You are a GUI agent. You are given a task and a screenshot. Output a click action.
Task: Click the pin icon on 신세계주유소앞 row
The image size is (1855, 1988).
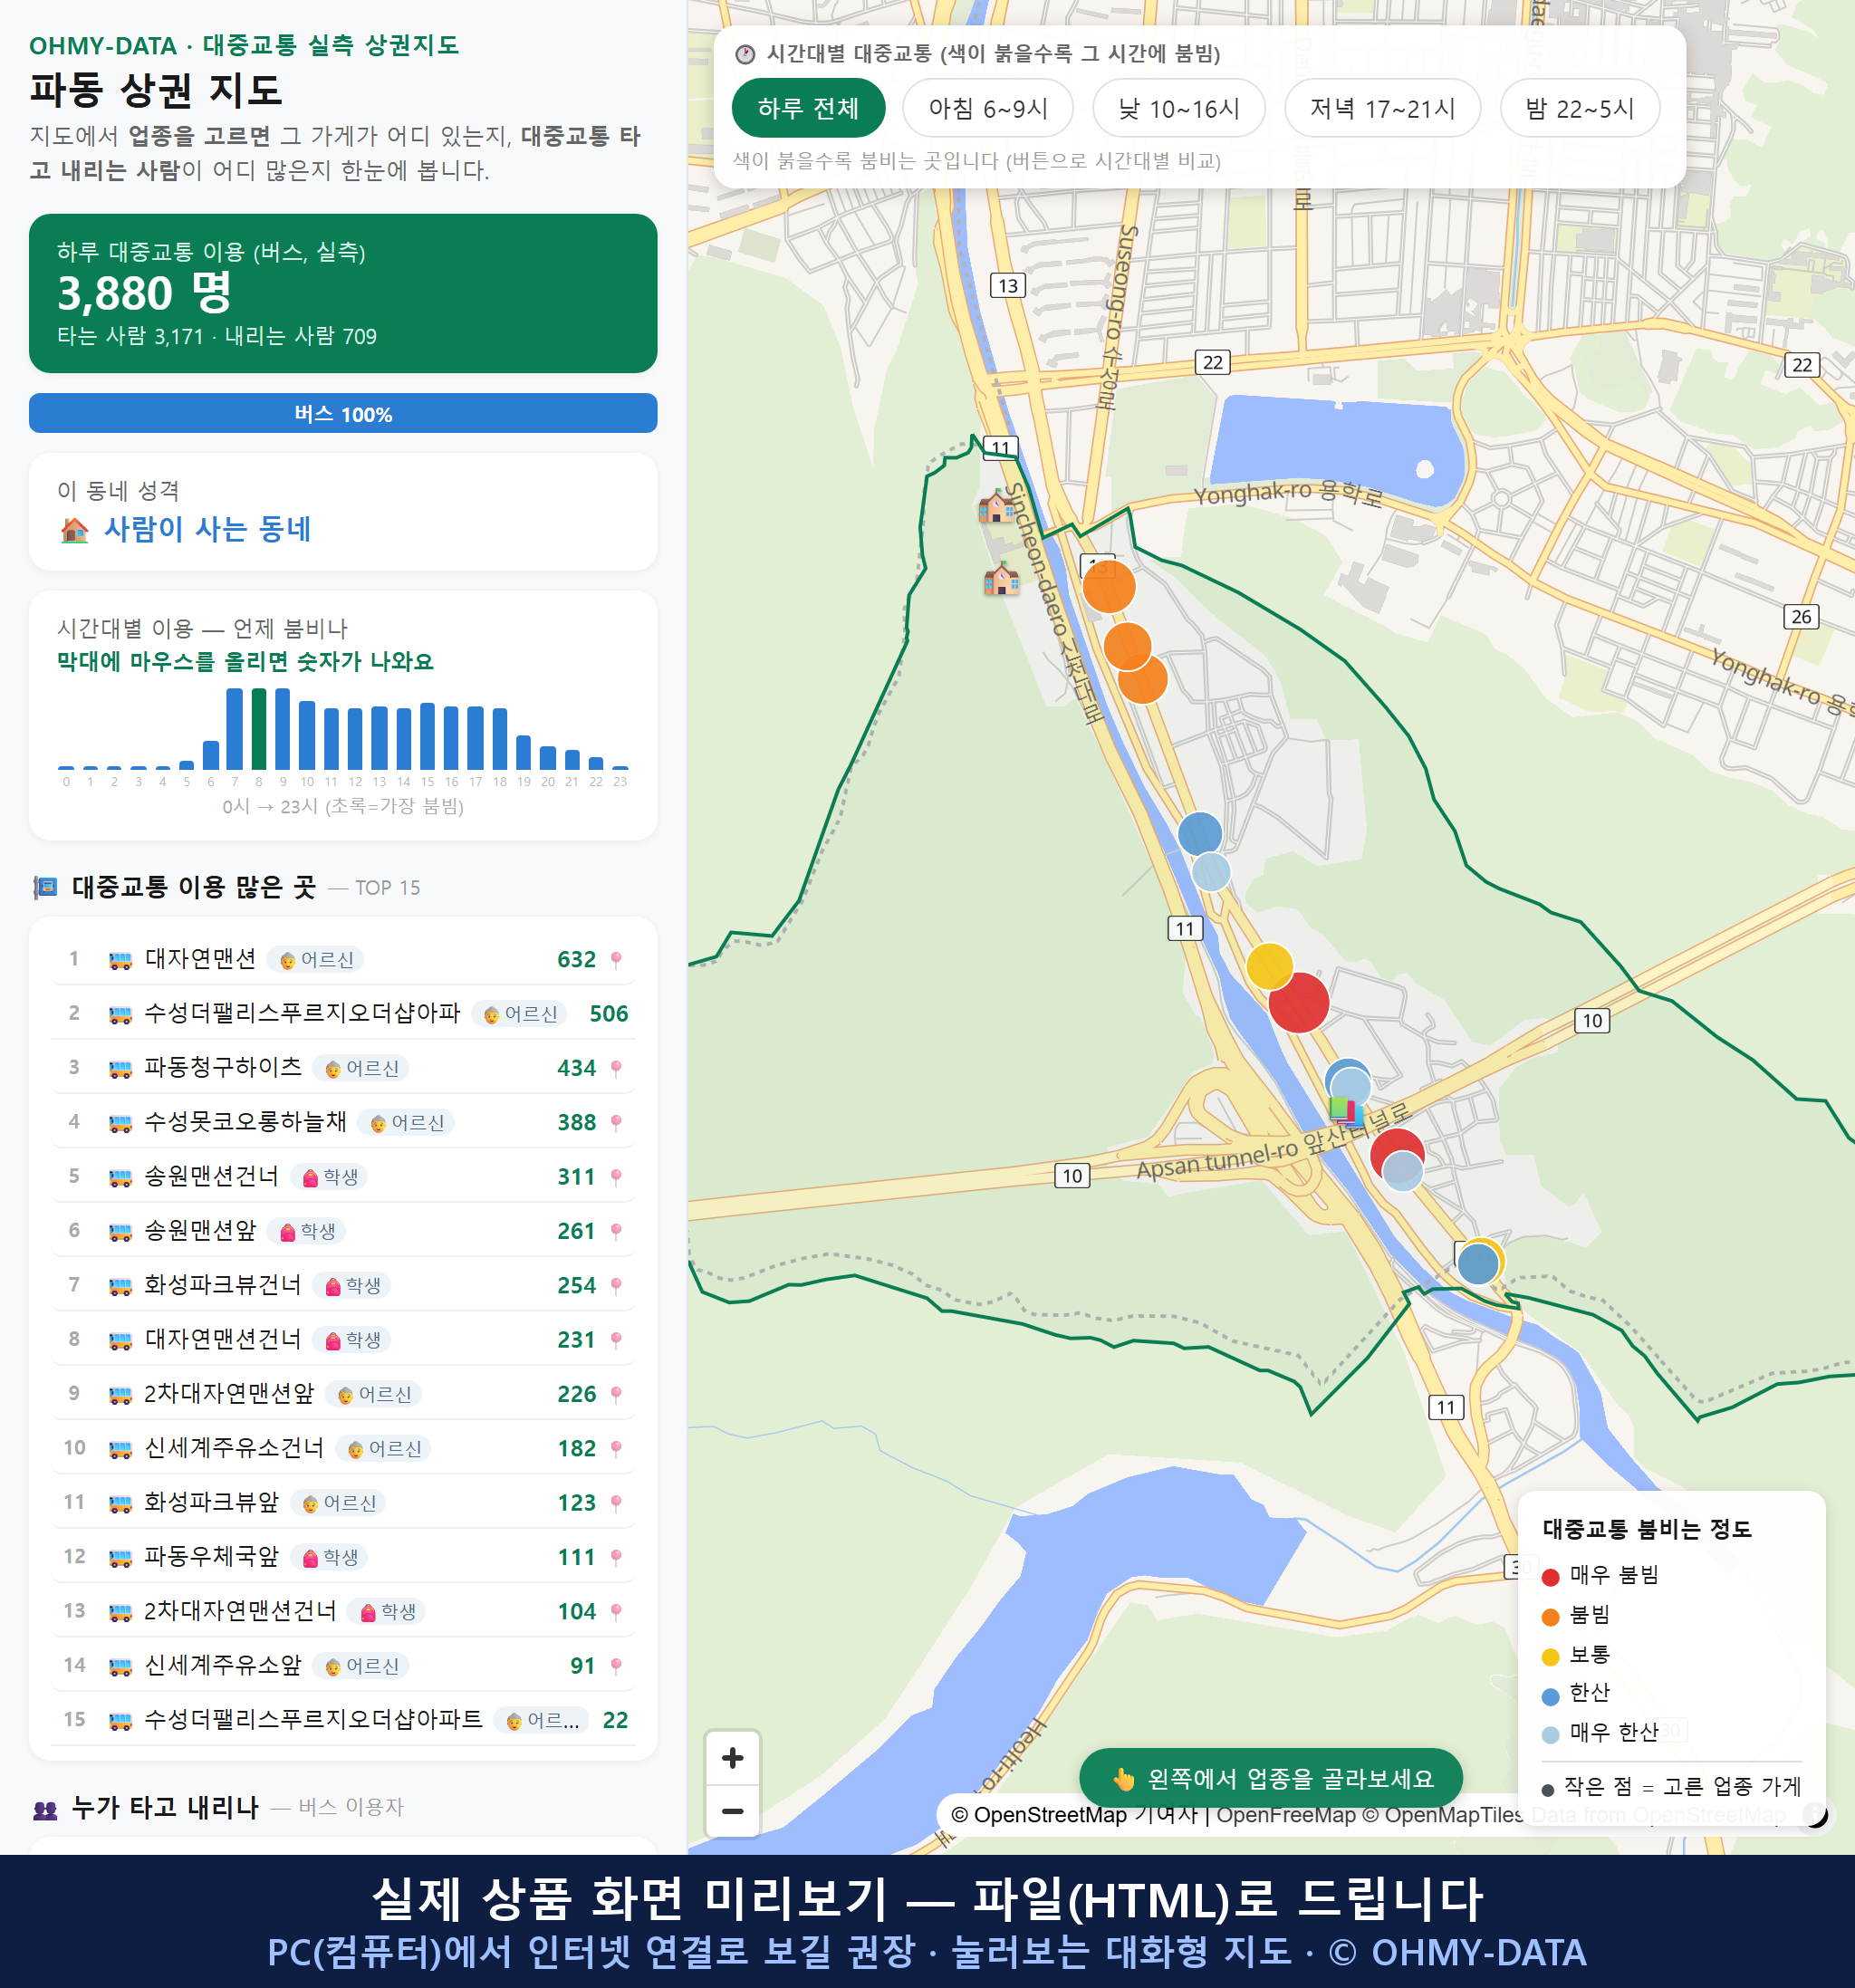(x=616, y=1665)
